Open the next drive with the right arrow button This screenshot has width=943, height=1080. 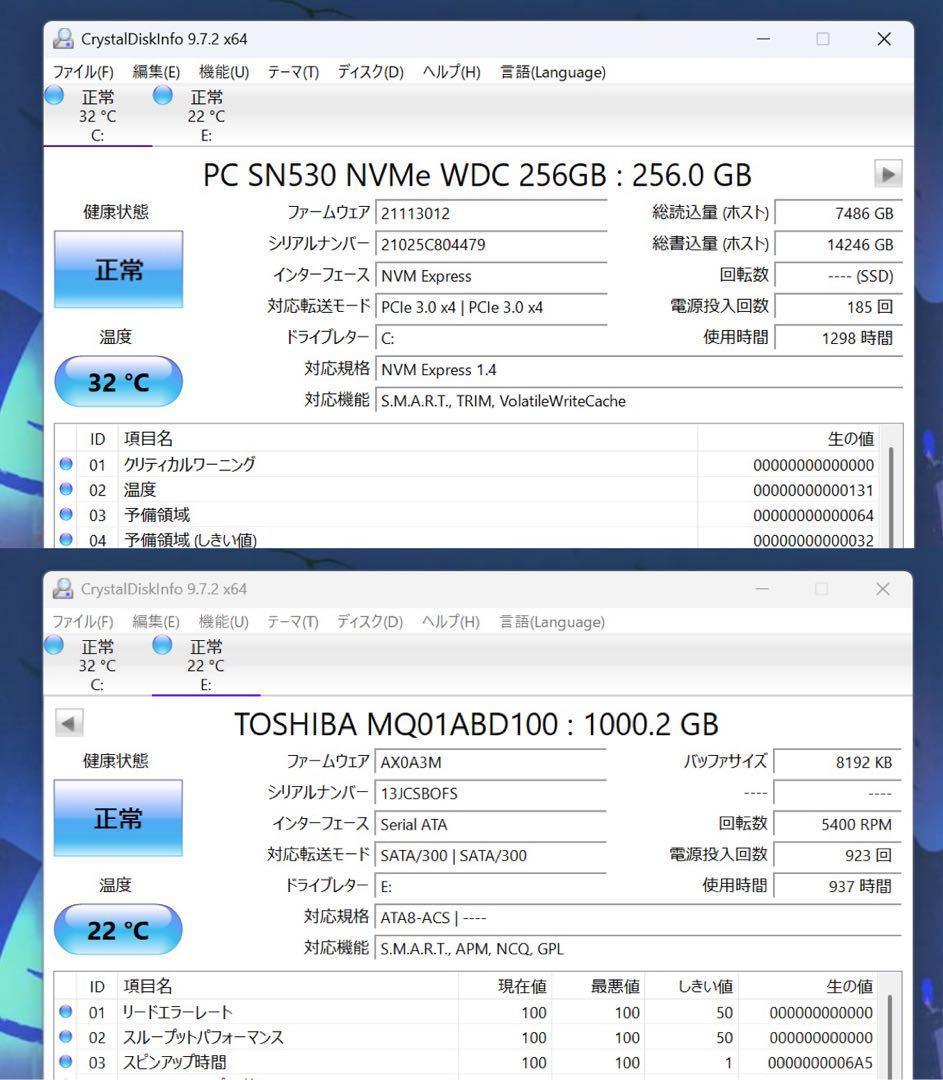point(887,173)
